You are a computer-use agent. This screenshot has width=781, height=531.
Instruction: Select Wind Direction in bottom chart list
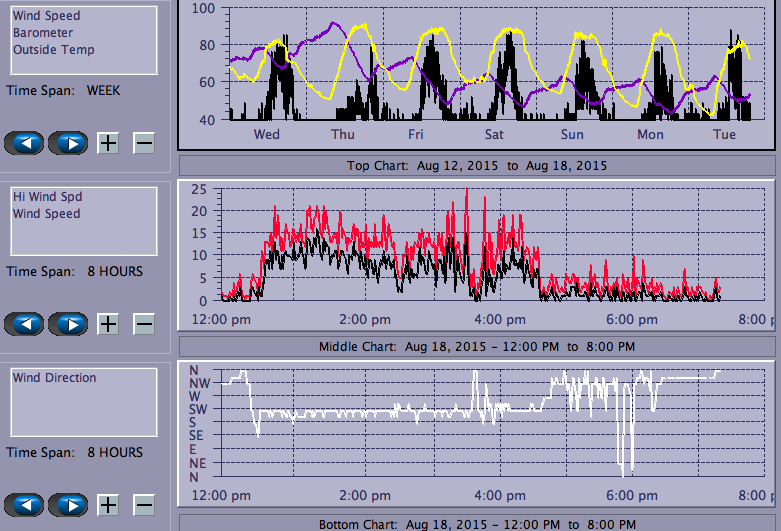(x=55, y=378)
